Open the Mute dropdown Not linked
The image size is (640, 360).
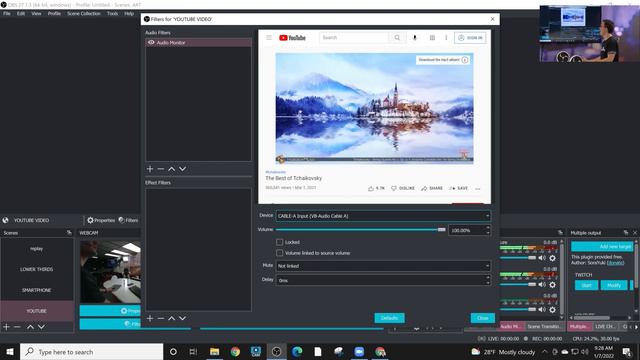tap(383, 266)
